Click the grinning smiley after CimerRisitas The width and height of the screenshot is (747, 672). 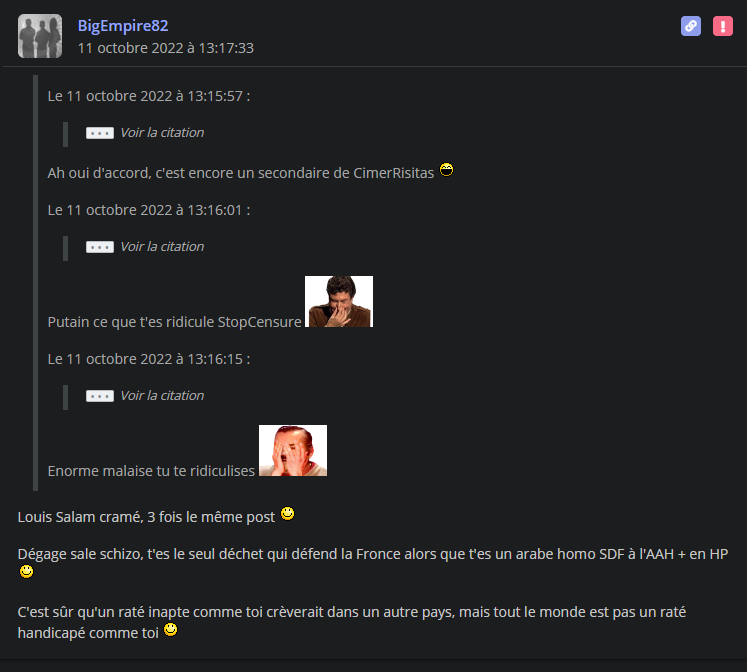pyautogui.click(x=446, y=170)
